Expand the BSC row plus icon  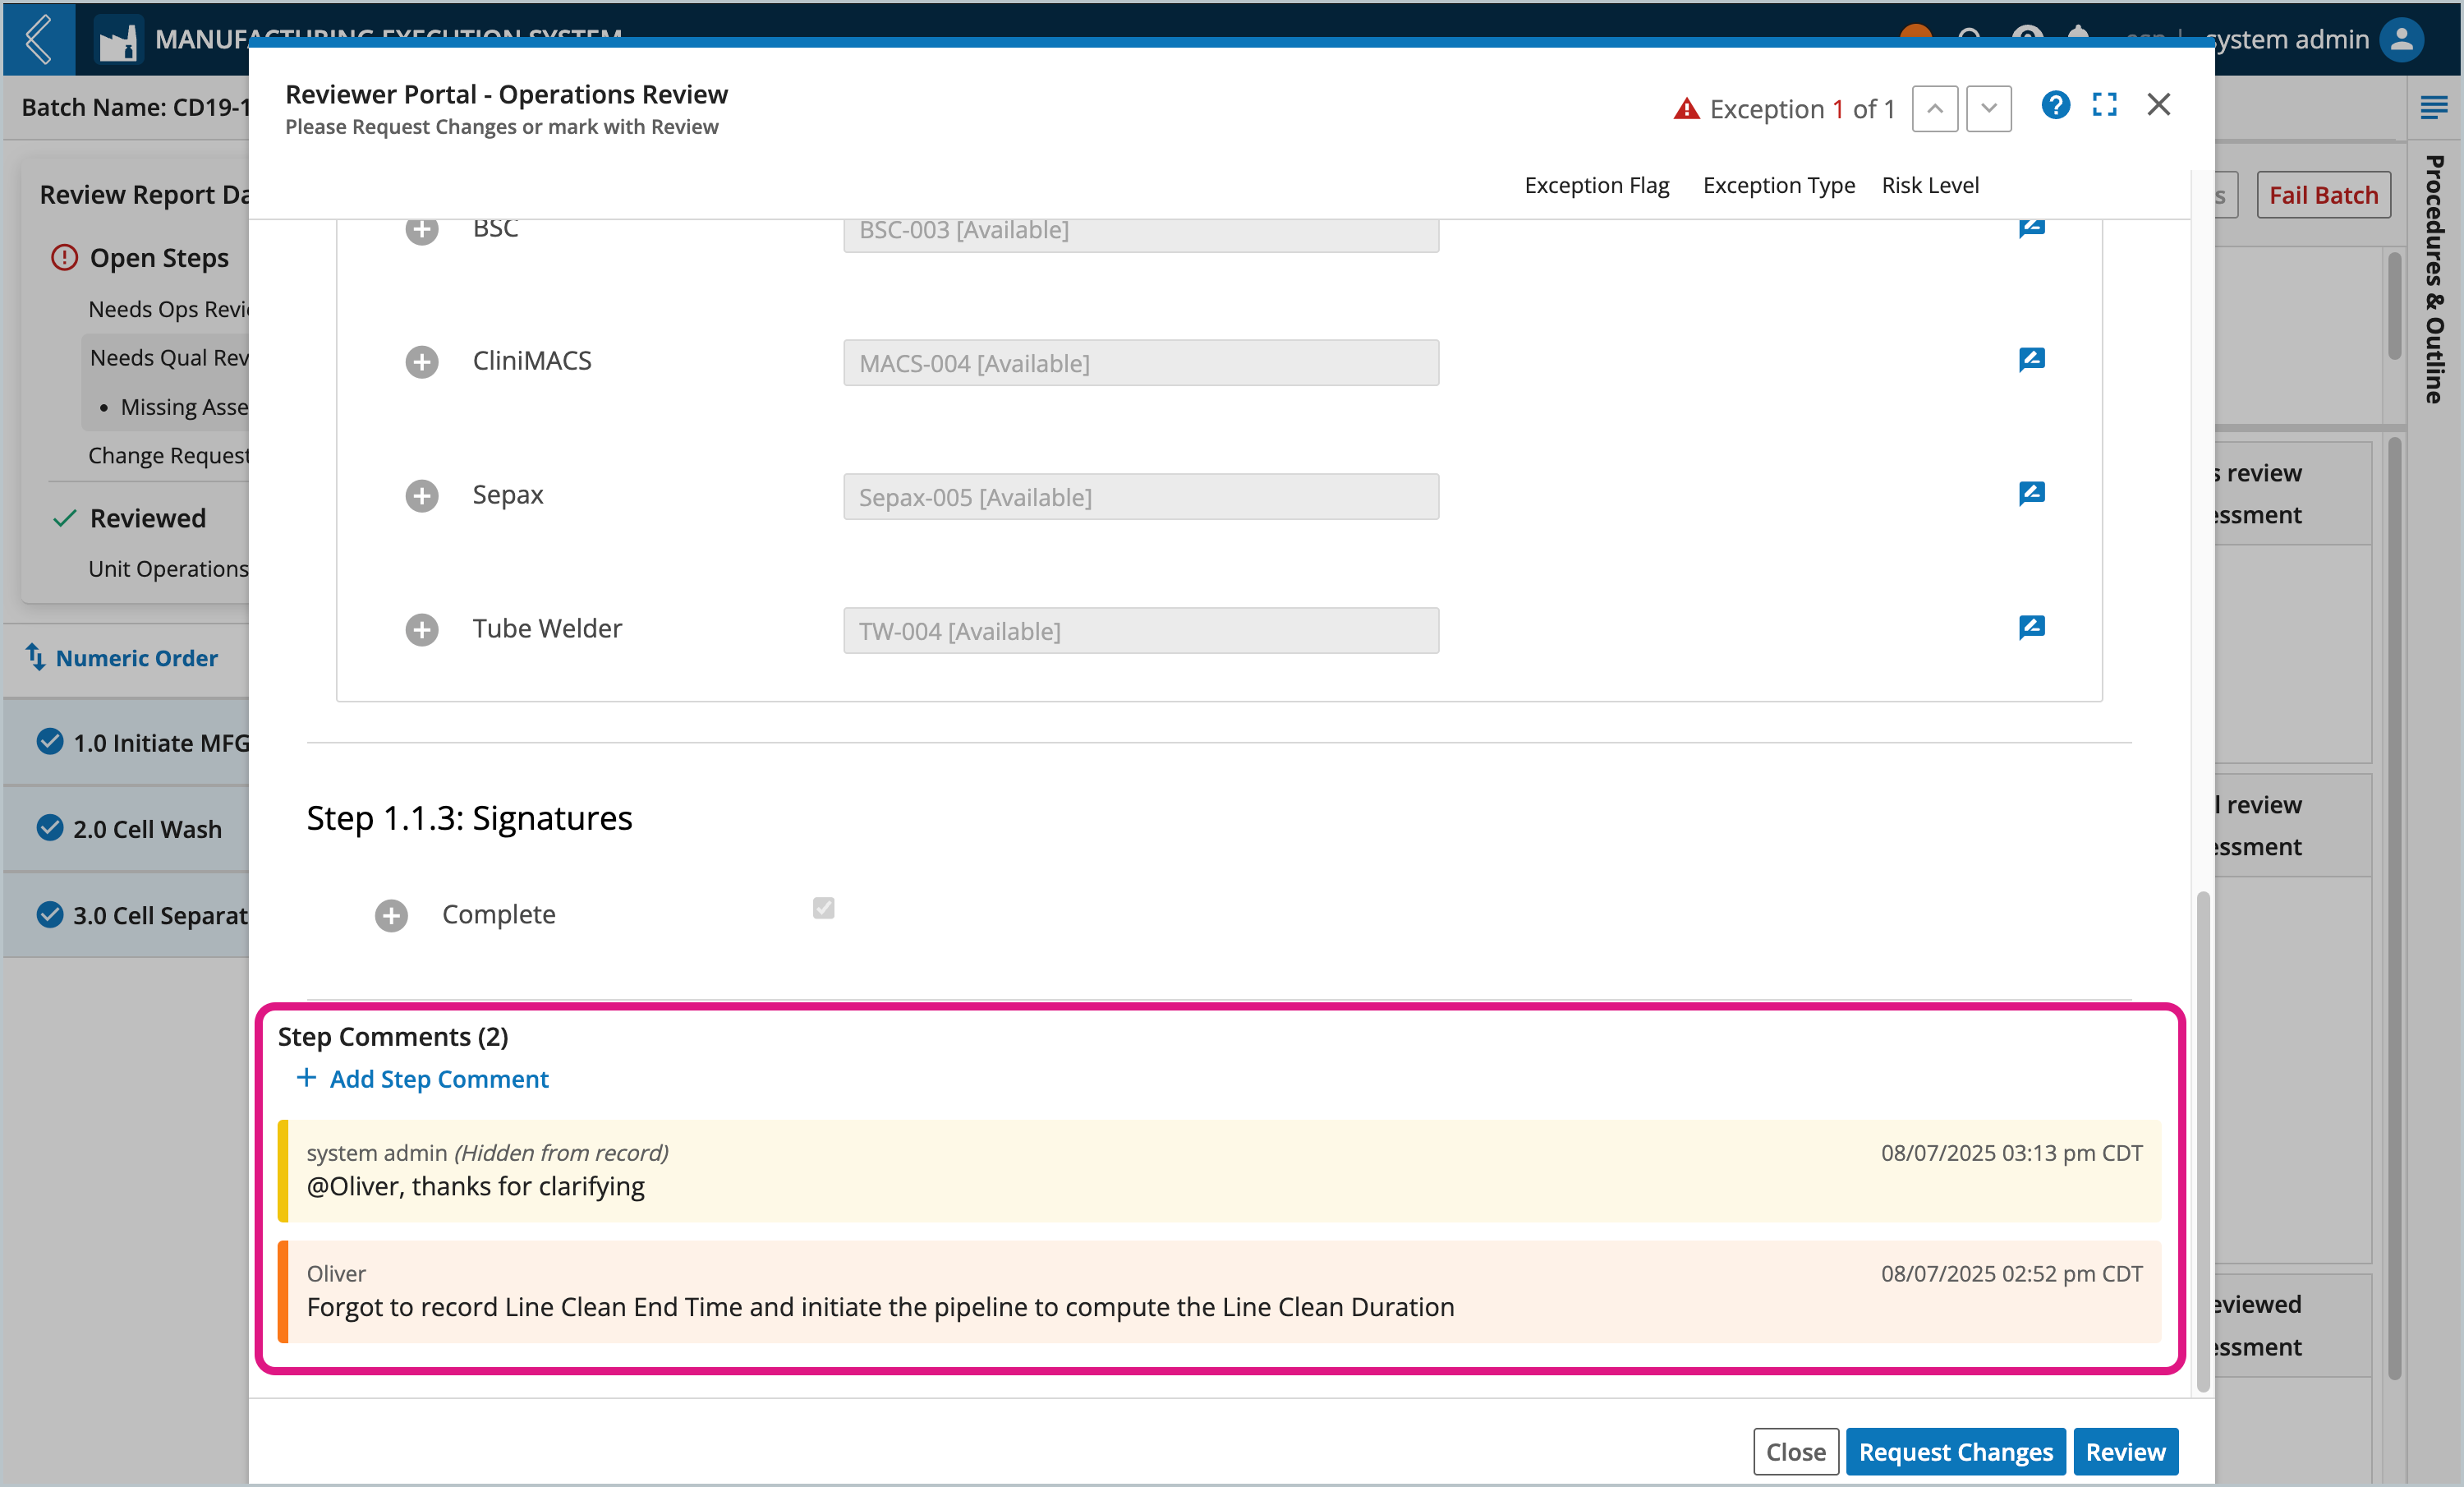tap(421, 230)
